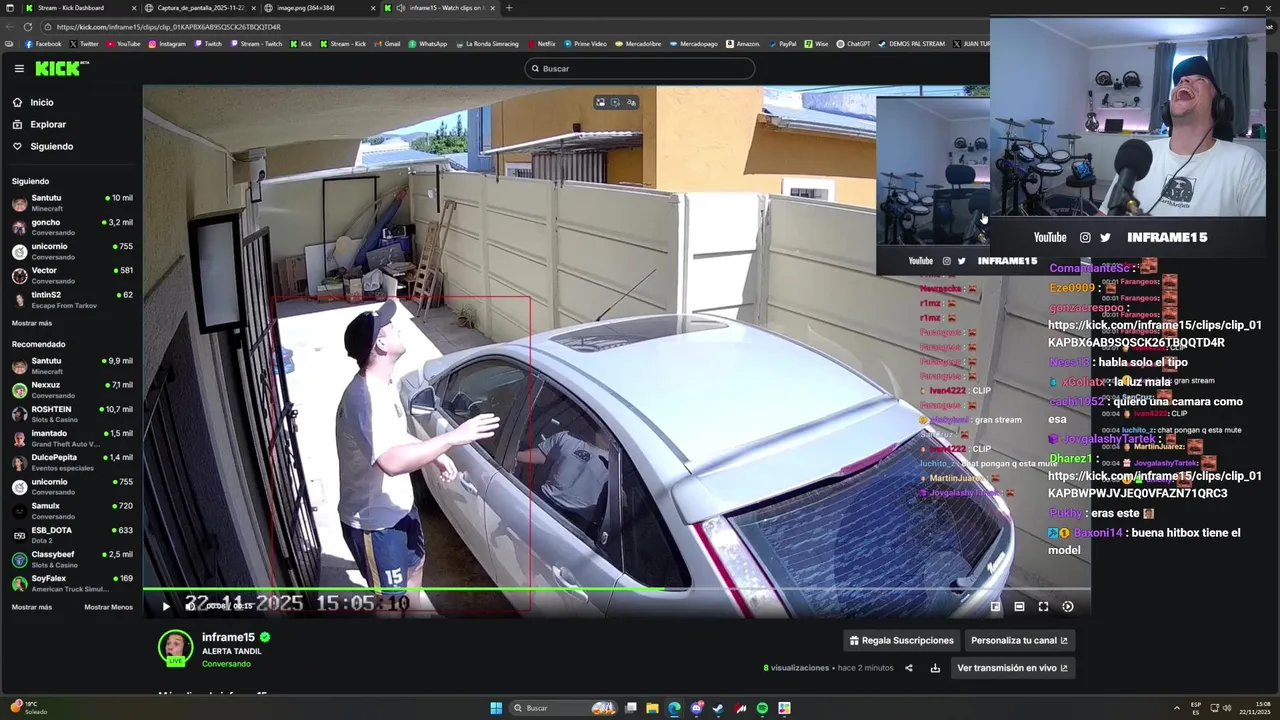
Task: Go to Inicio in sidebar
Action: (x=42, y=102)
